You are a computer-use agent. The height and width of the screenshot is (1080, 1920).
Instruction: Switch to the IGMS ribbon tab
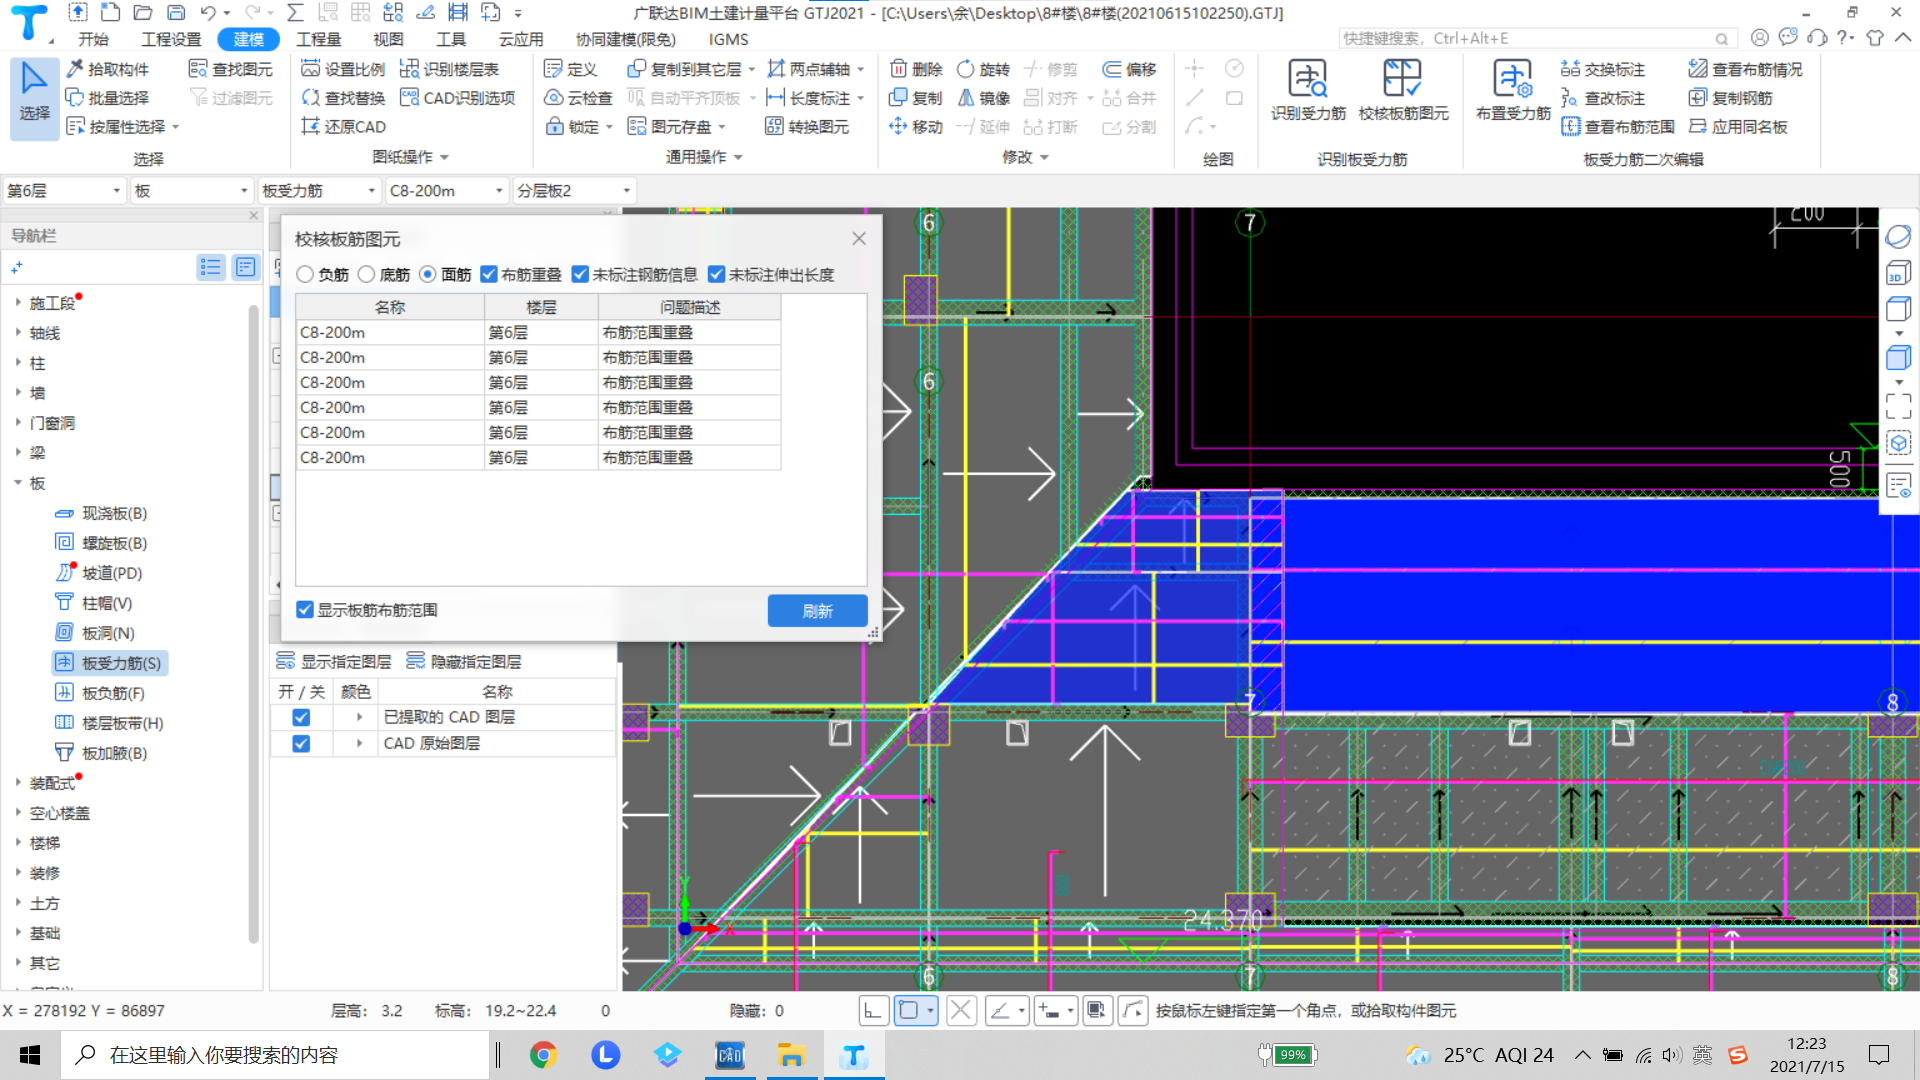728,39
